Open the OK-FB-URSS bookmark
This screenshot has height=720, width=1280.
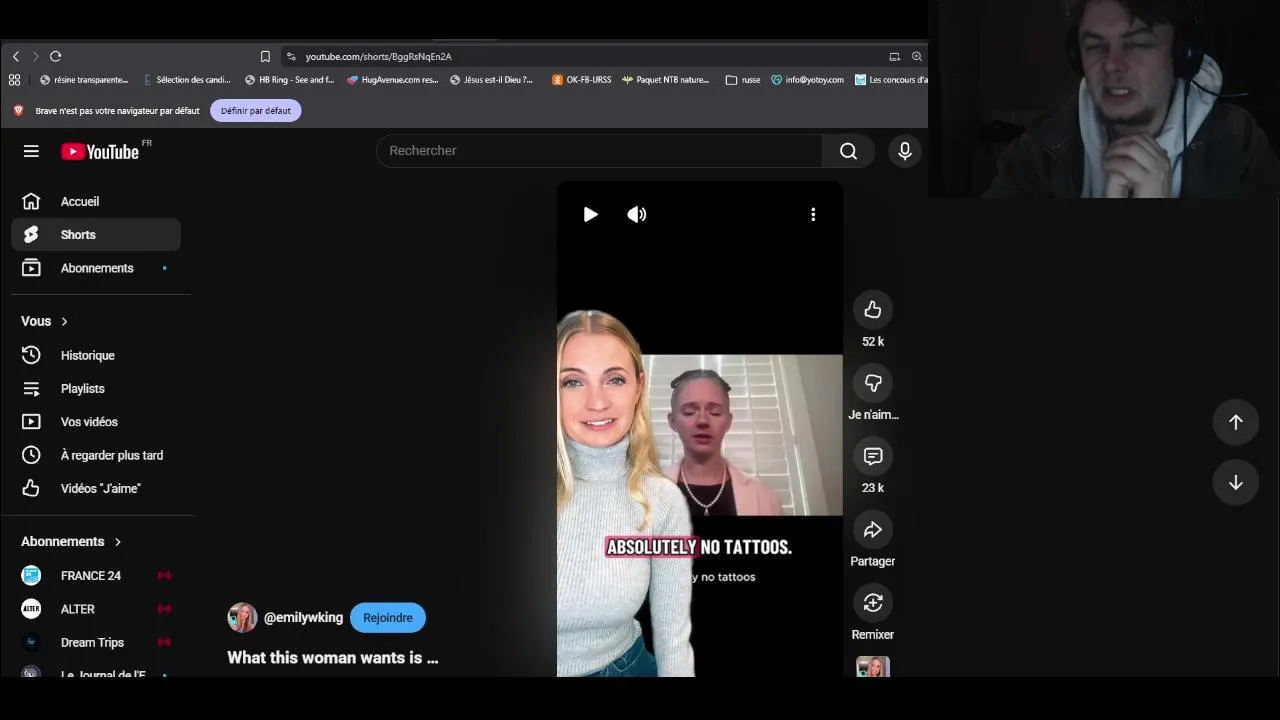point(582,80)
